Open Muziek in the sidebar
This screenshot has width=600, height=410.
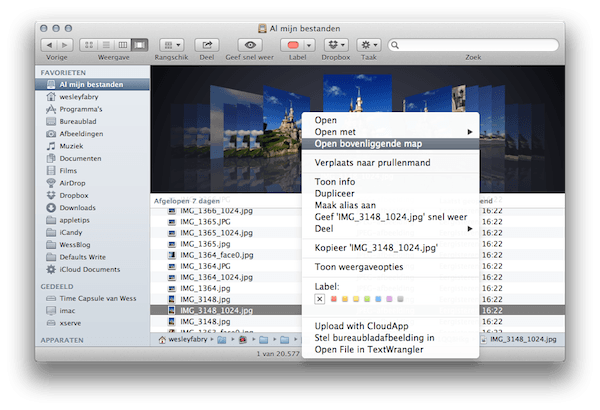tap(92, 146)
